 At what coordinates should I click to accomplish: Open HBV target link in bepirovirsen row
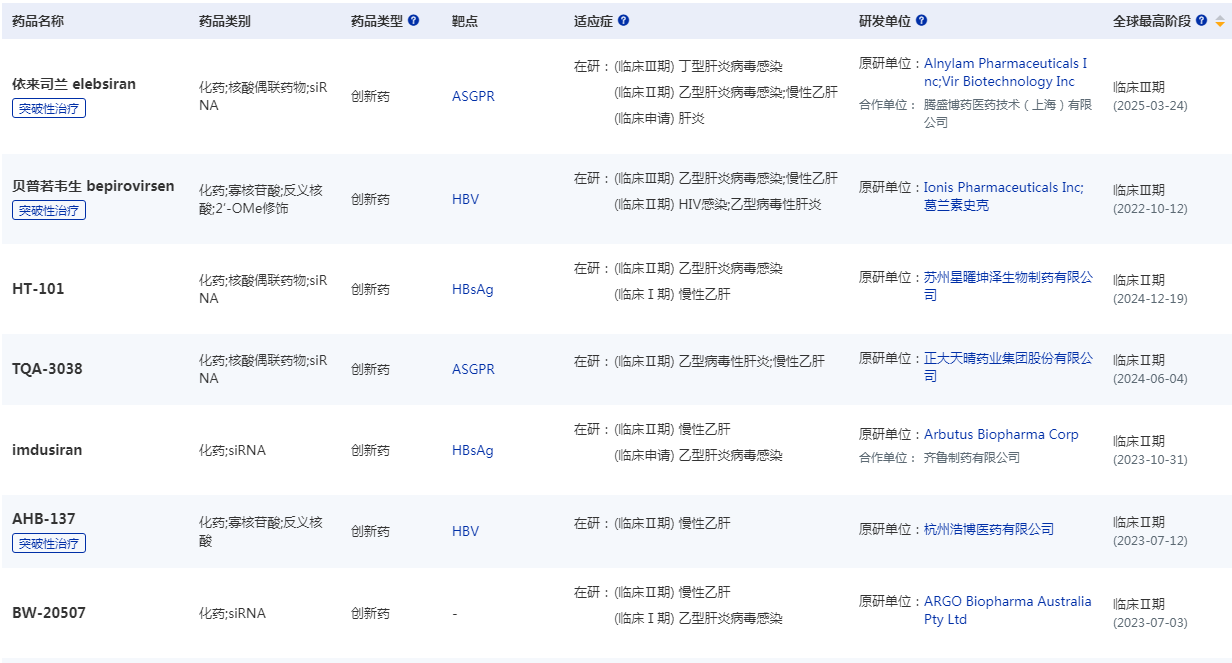point(465,199)
